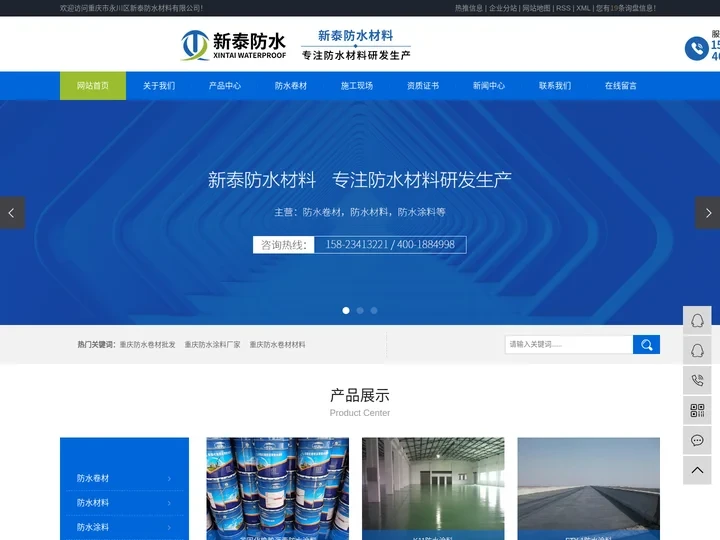Open the sidebar message bubble icon
This screenshot has width=720, height=540.
coord(697,440)
